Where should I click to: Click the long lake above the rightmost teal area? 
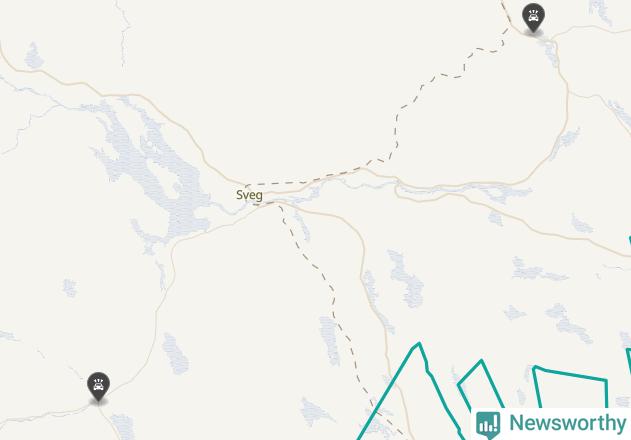point(569,323)
